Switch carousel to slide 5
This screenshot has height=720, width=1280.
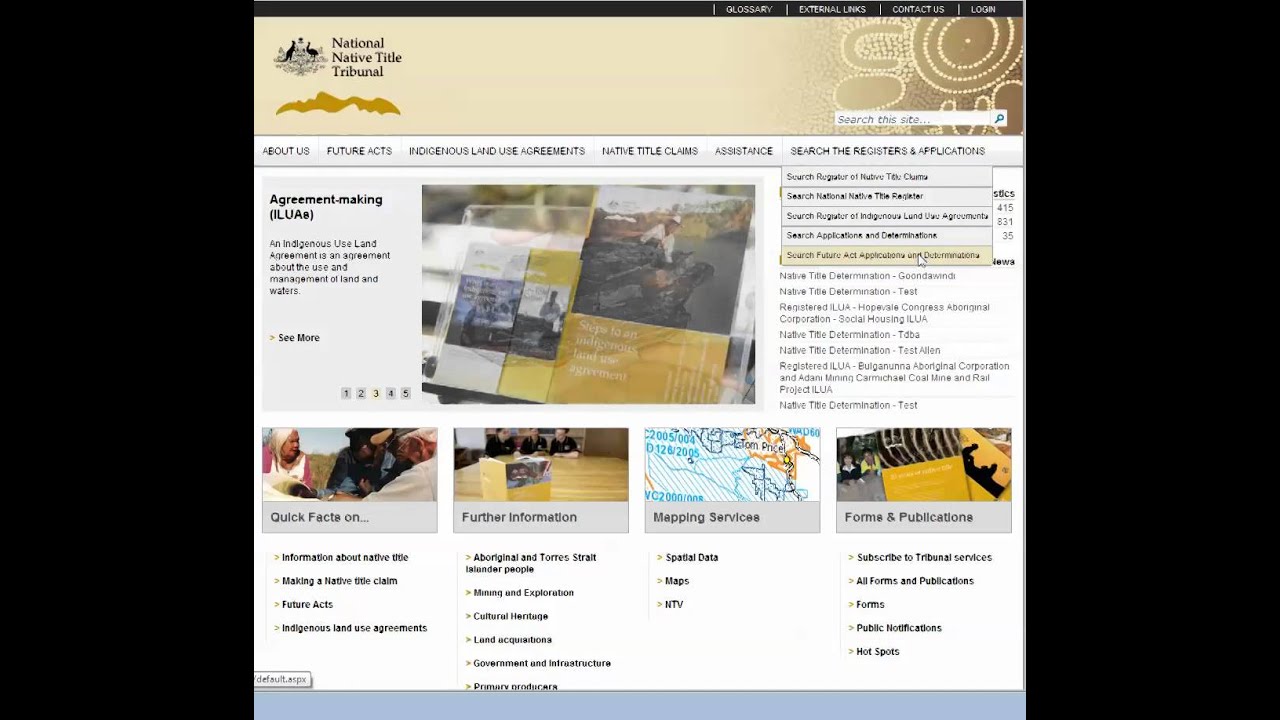click(405, 394)
